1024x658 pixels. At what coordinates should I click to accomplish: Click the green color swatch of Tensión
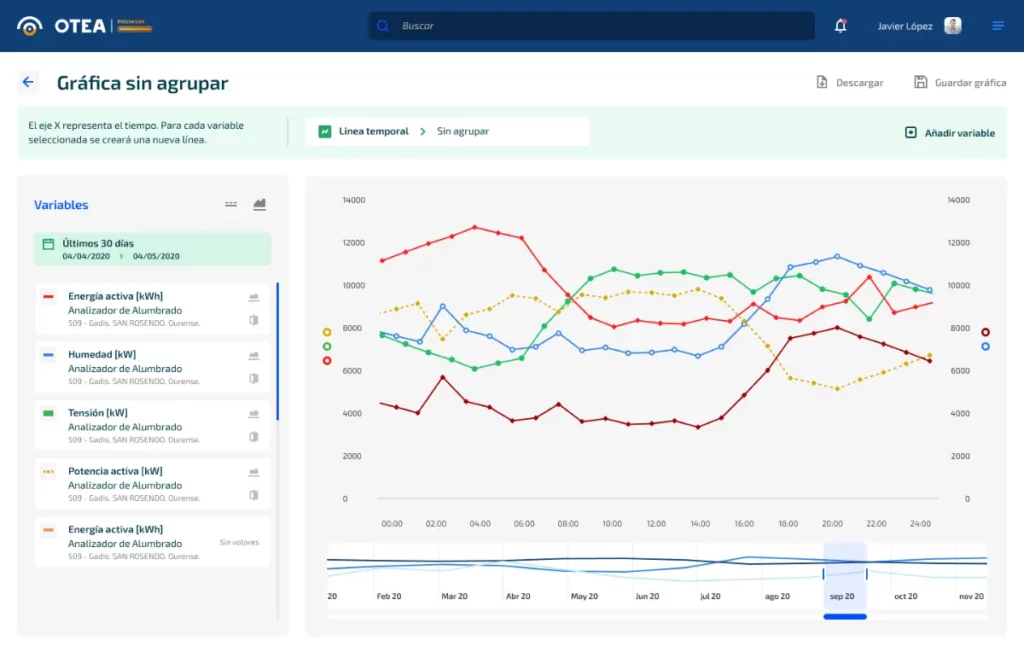click(x=48, y=413)
